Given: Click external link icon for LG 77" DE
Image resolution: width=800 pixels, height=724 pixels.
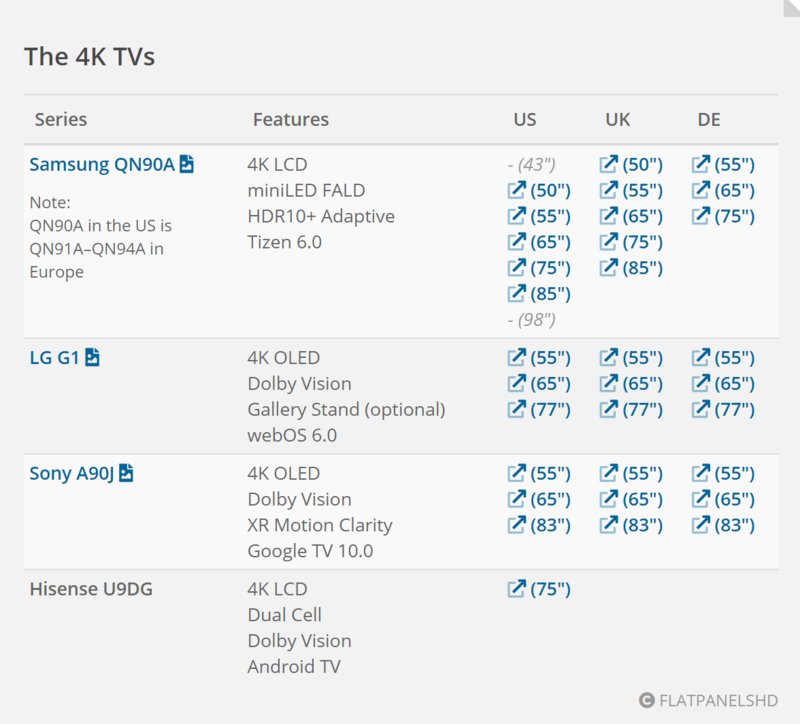Looking at the screenshot, I should click(x=700, y=409).
